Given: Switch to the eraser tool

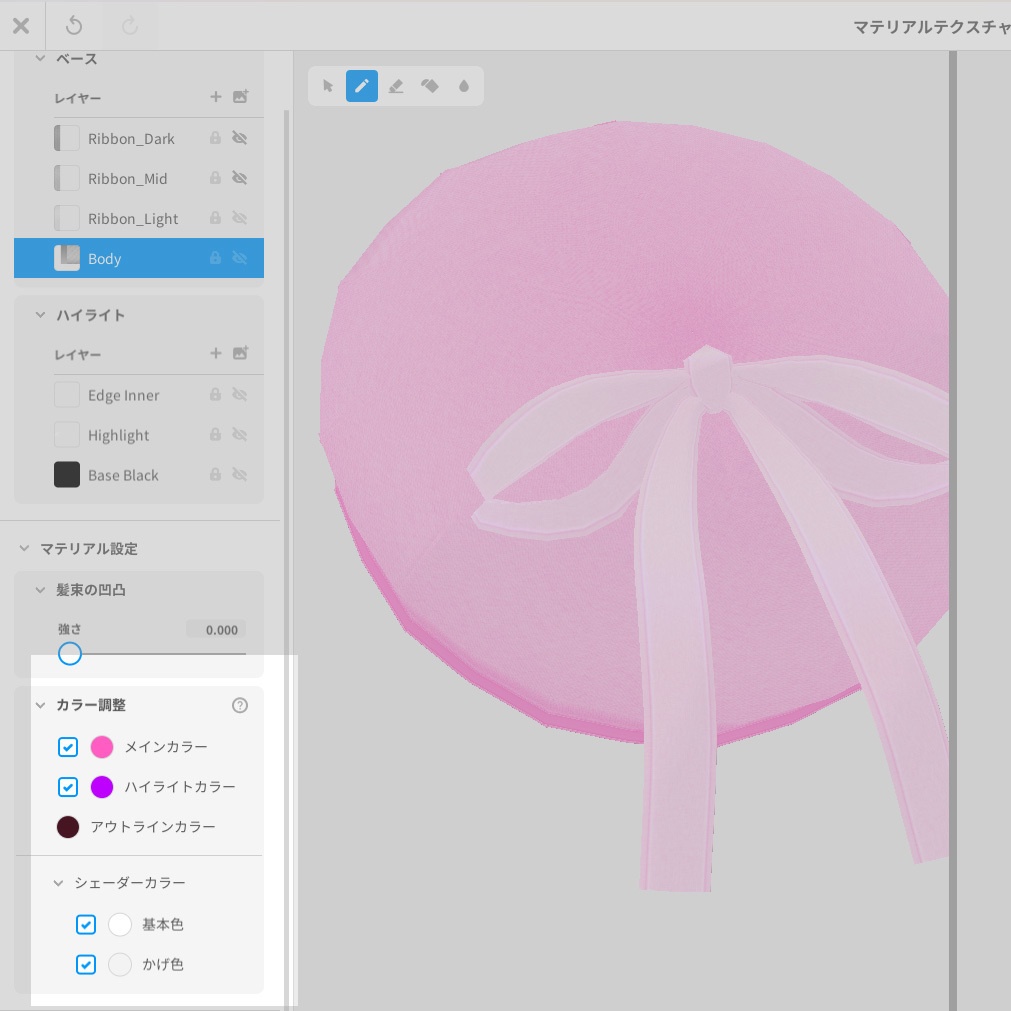Looking at the screenshot, I should (x=396, y=86).
